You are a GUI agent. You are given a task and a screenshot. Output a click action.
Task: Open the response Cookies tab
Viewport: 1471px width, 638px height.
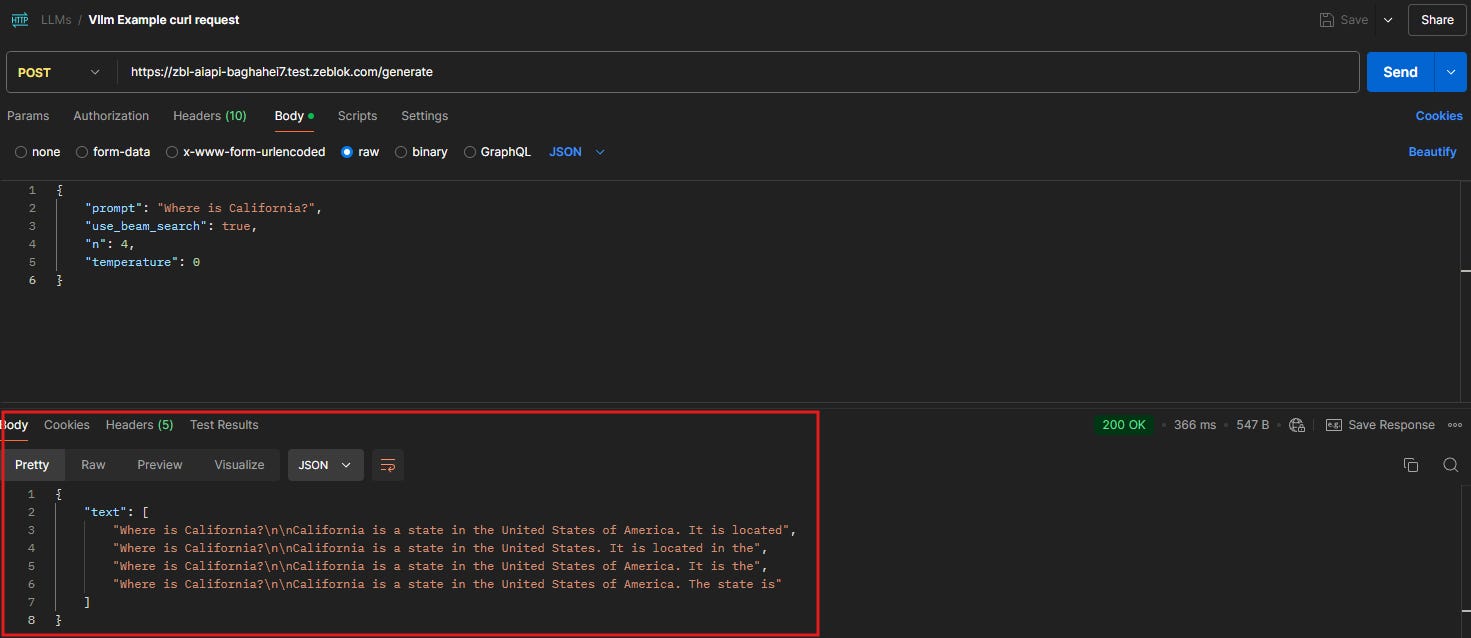(x=67, y=425)
